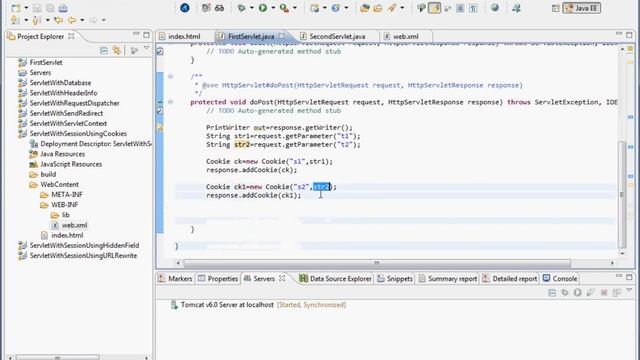Click the Previous Annotation icon
This screenshot has width=640, height=360.
[x=37, y=20]
